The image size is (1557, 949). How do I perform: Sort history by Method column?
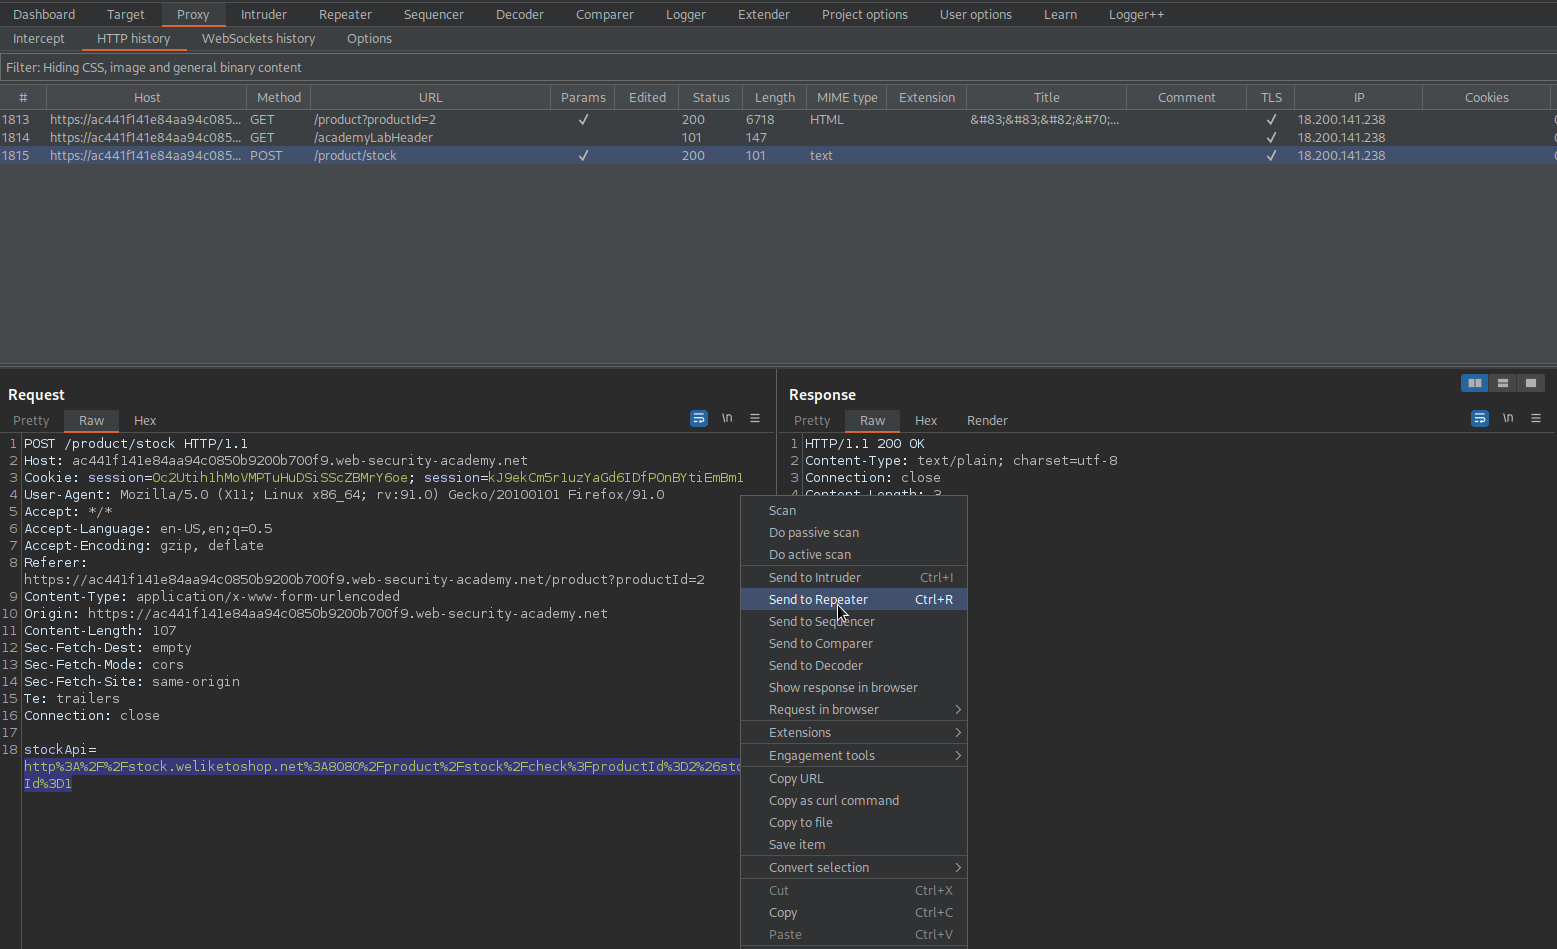(x=279, y=97)
